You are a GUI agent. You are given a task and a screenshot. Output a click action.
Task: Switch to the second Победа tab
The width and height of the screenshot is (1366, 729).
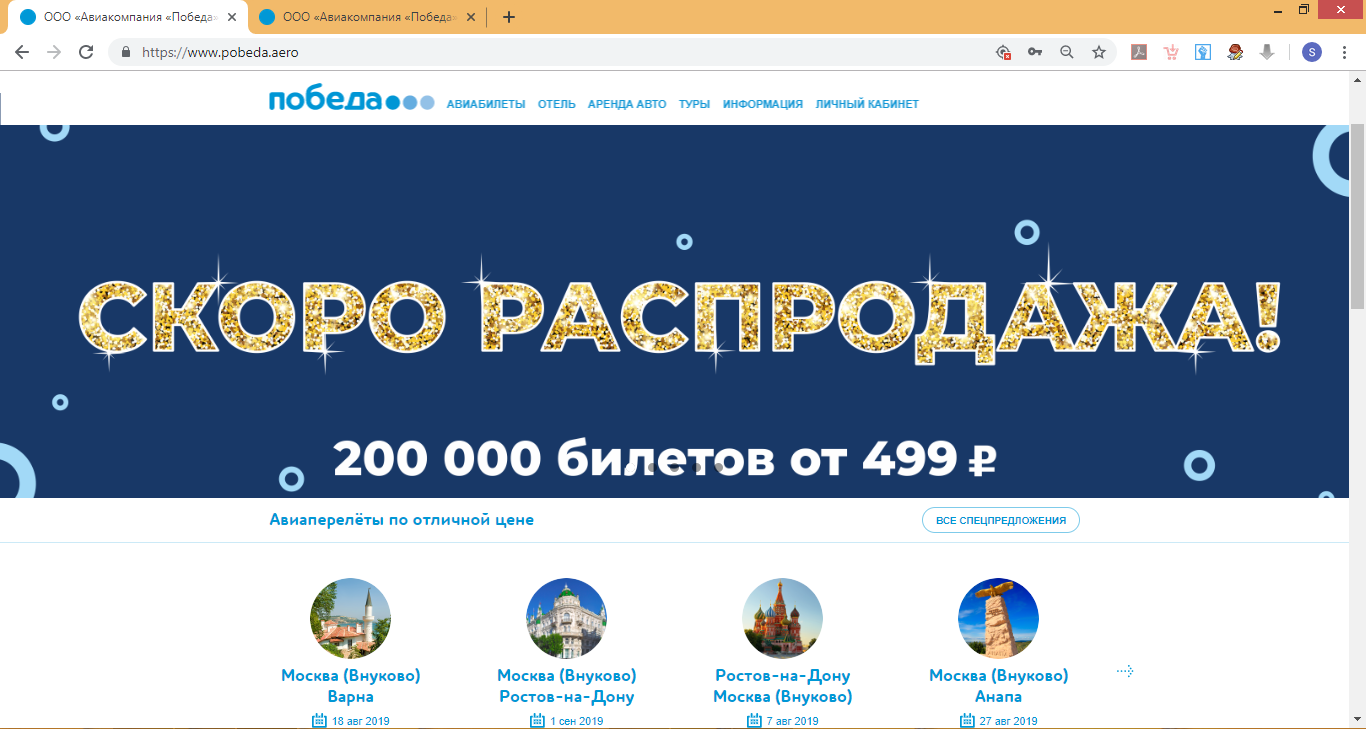tap(366, 17)
